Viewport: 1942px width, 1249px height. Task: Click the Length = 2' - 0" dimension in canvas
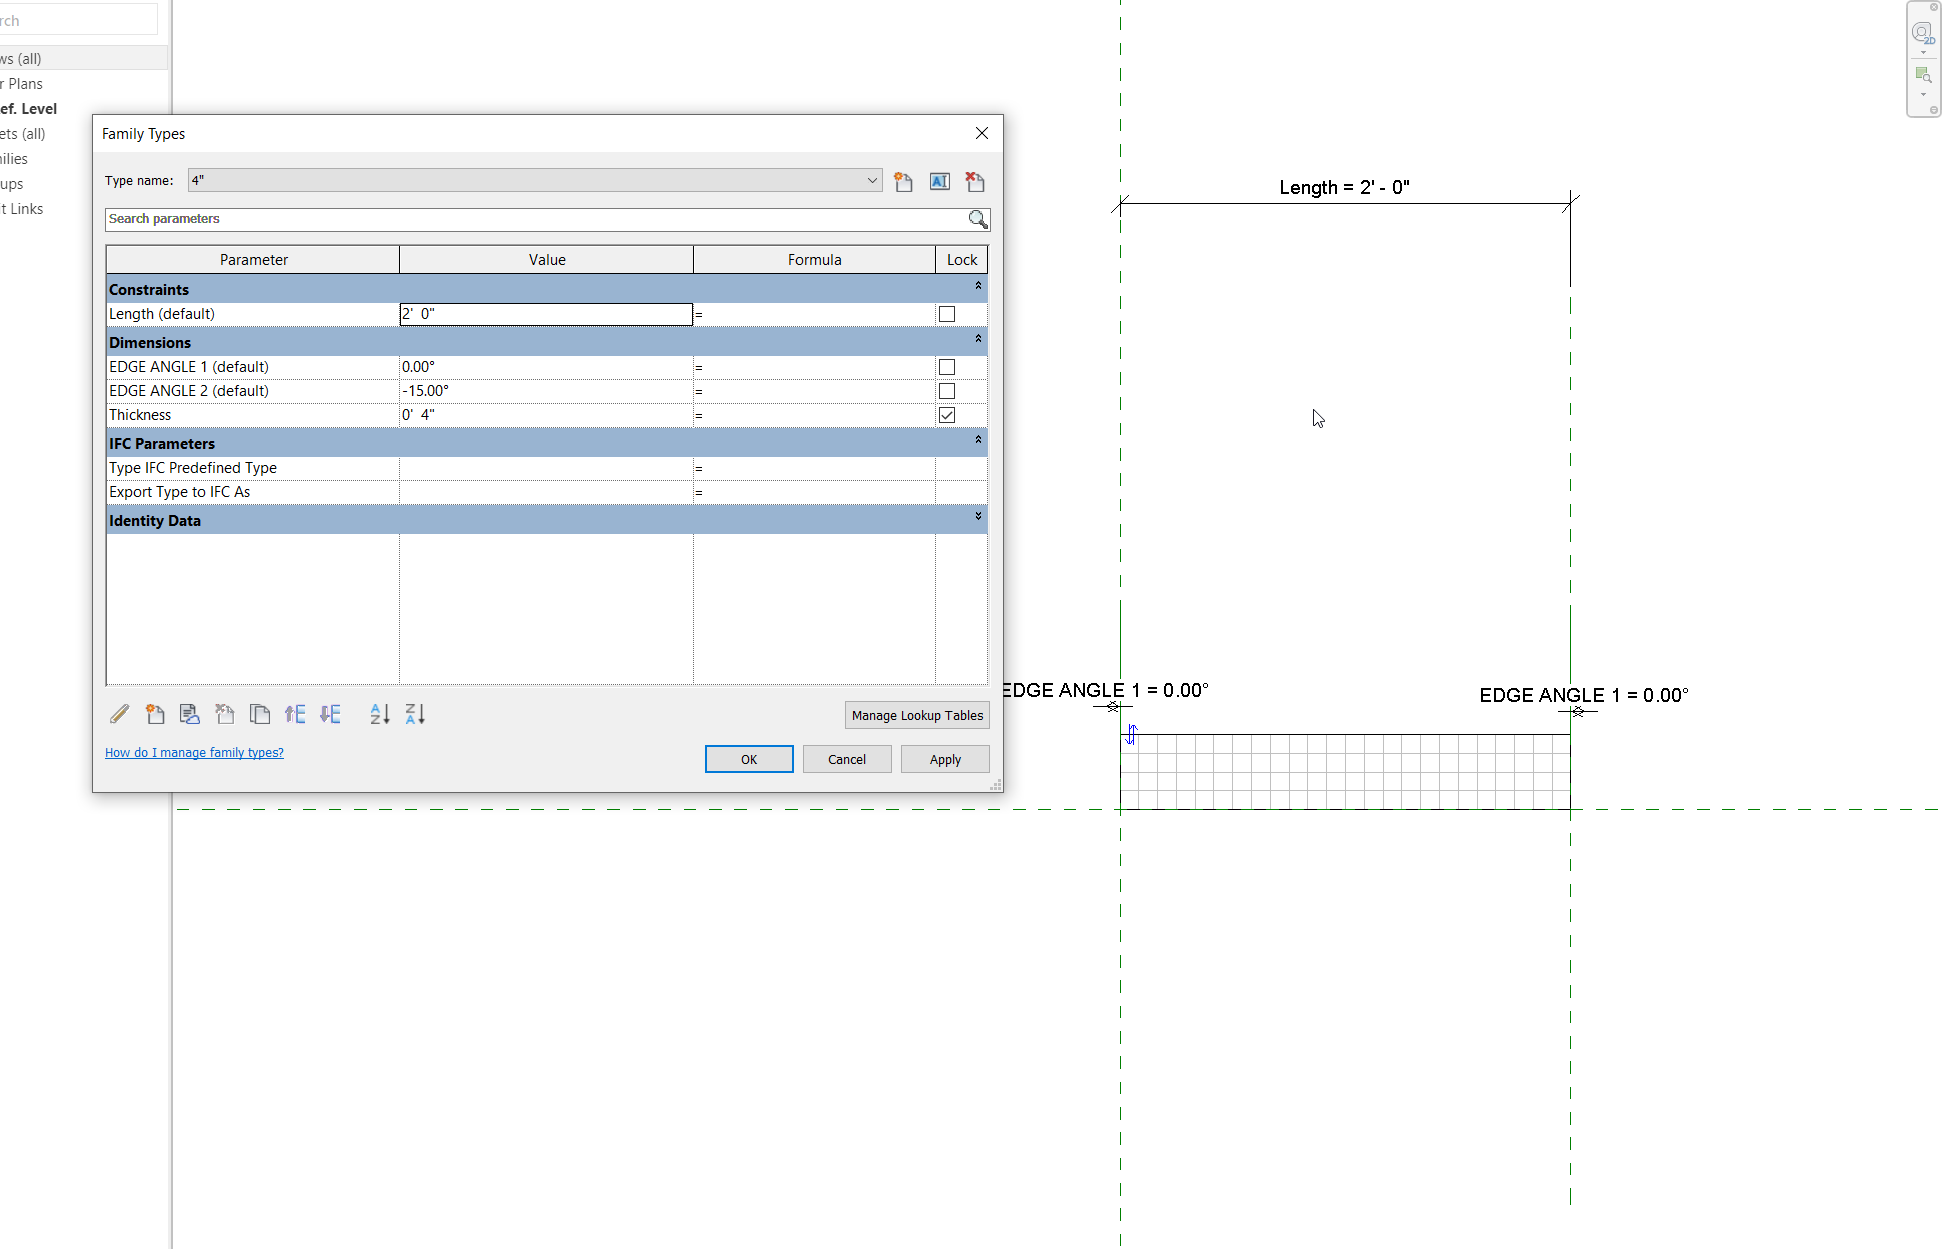[1344, 188]
